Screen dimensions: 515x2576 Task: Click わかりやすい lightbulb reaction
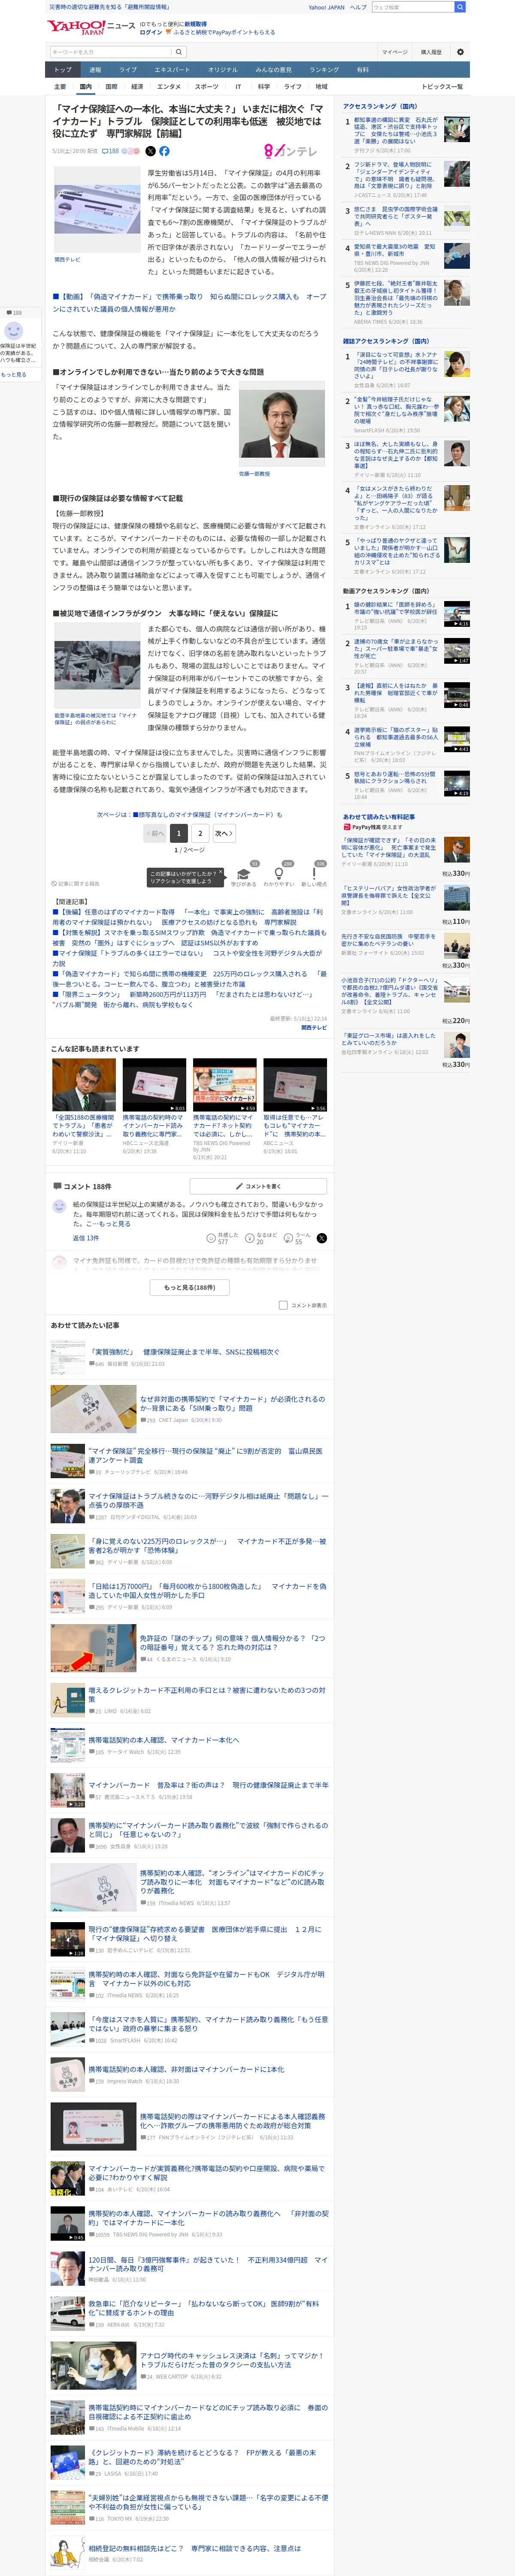[x=279, y=875]
